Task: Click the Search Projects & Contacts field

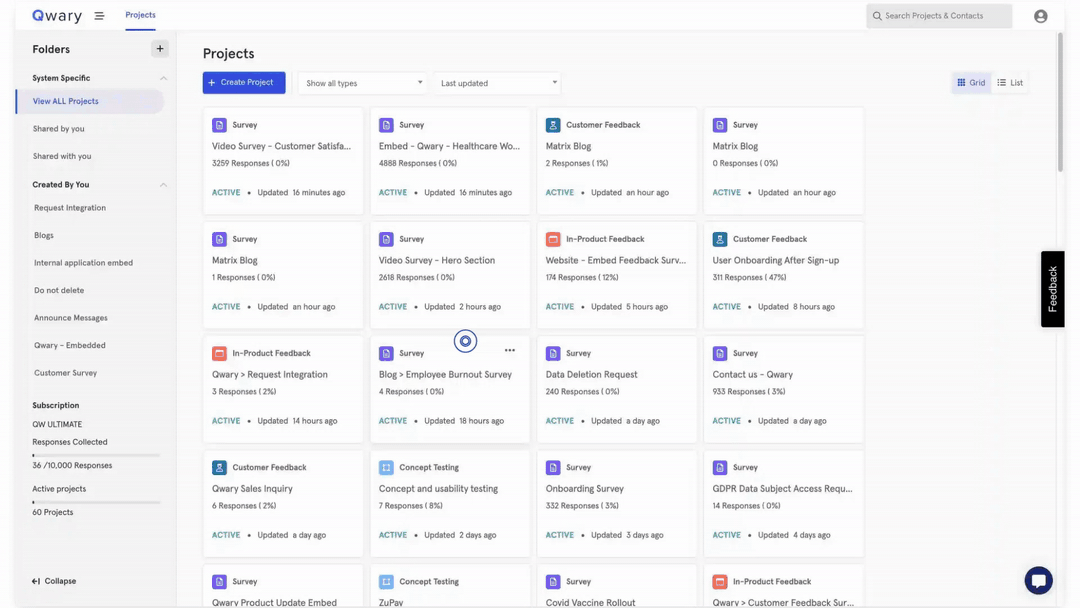Action: point(939,16)
